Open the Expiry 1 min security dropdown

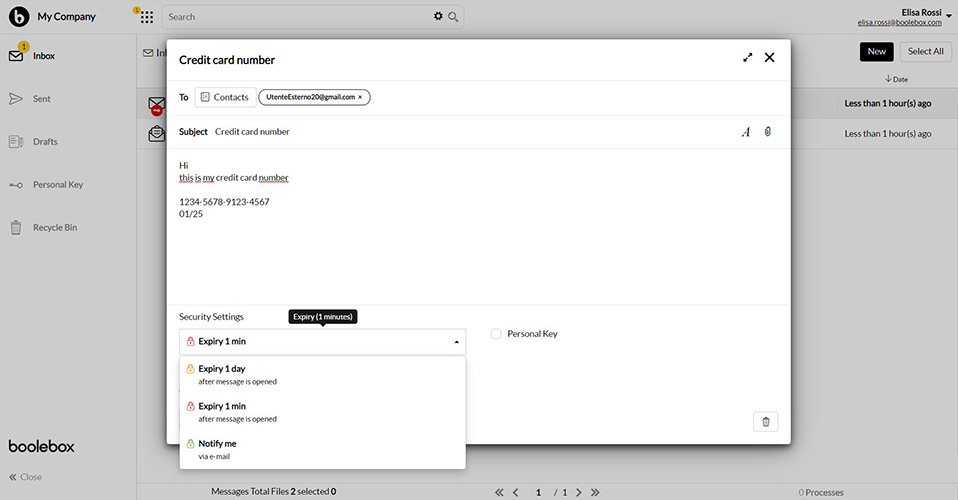coord(322,342)
